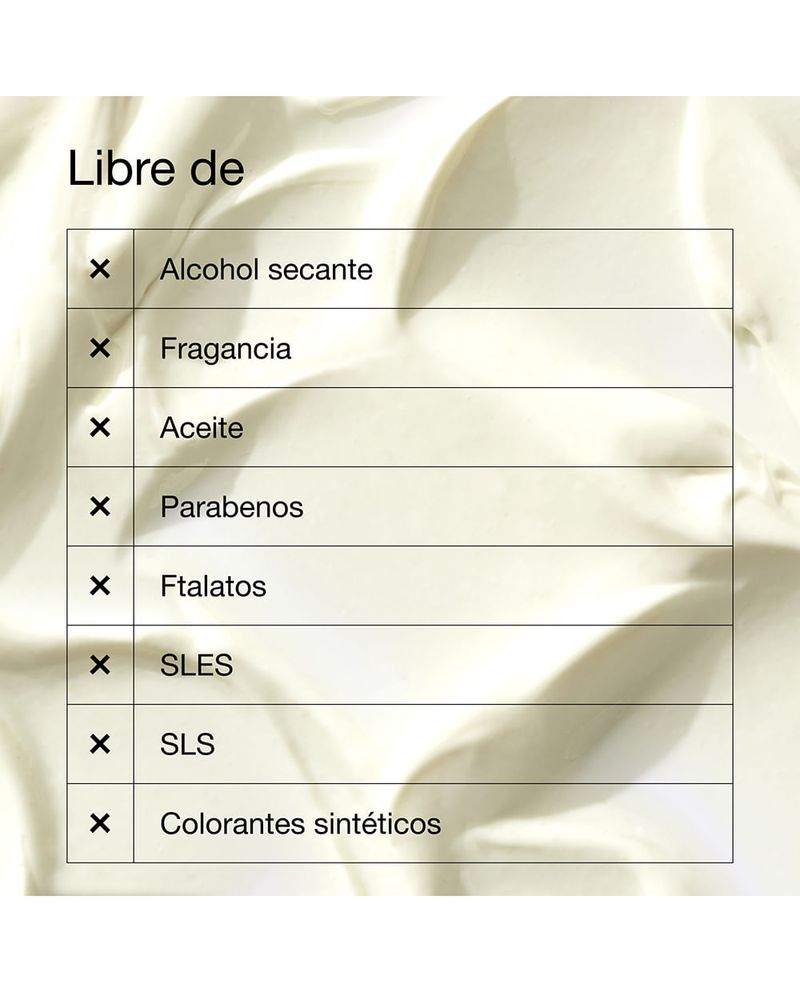The image size is (800, 992).
Task: Select the "Fragancia" text
Action: tap(226, 349)
